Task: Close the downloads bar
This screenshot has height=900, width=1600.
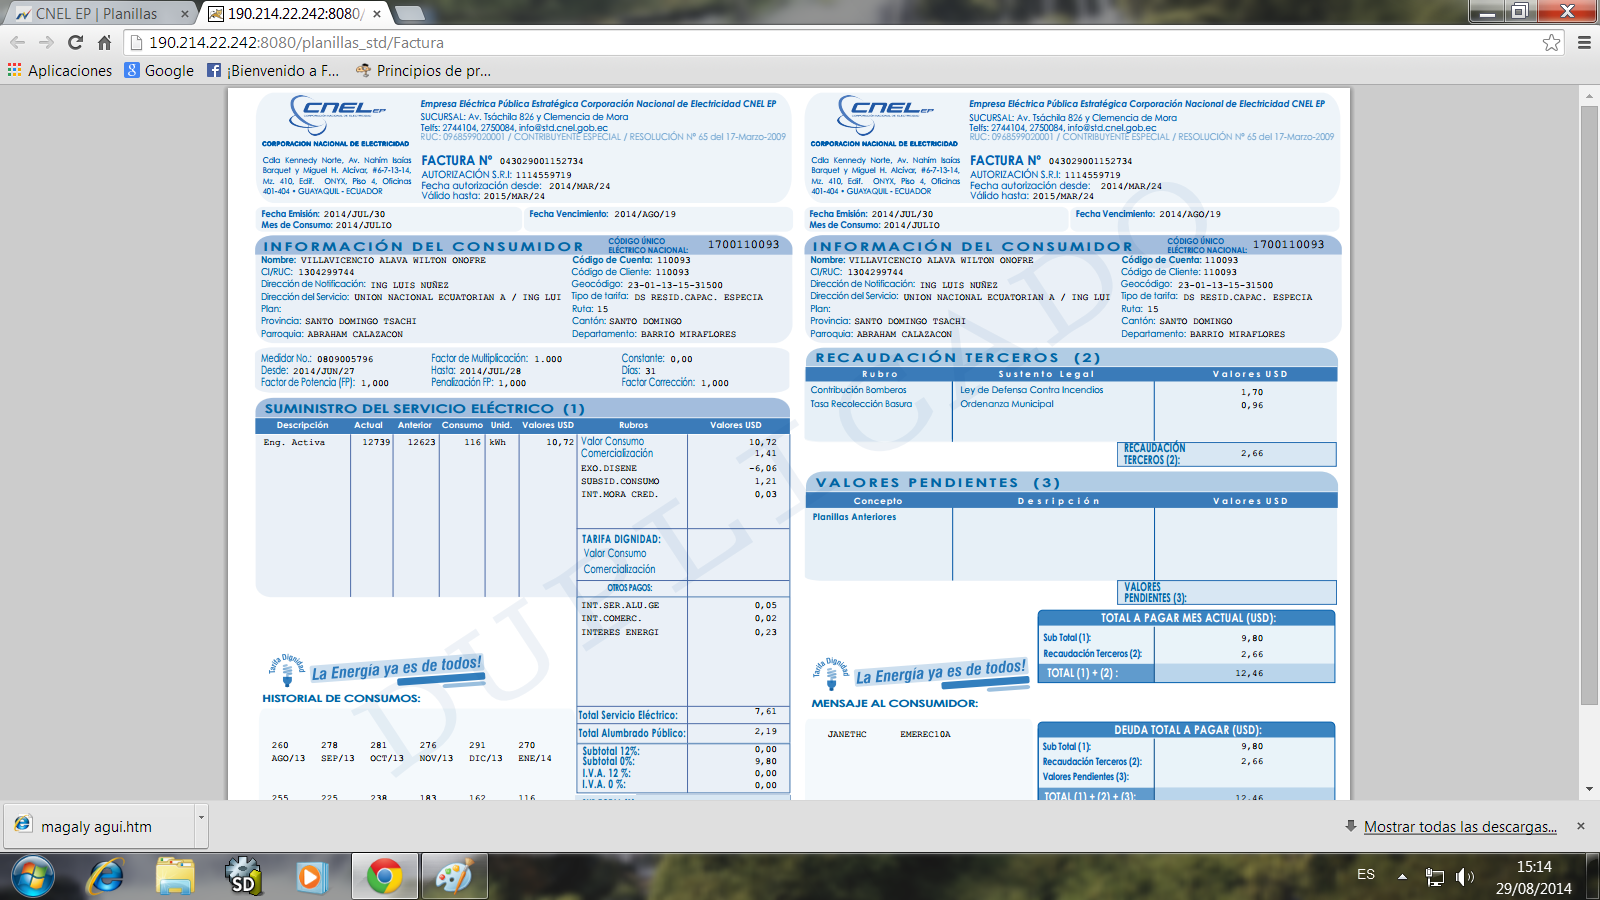Action: pos(1581,826)
